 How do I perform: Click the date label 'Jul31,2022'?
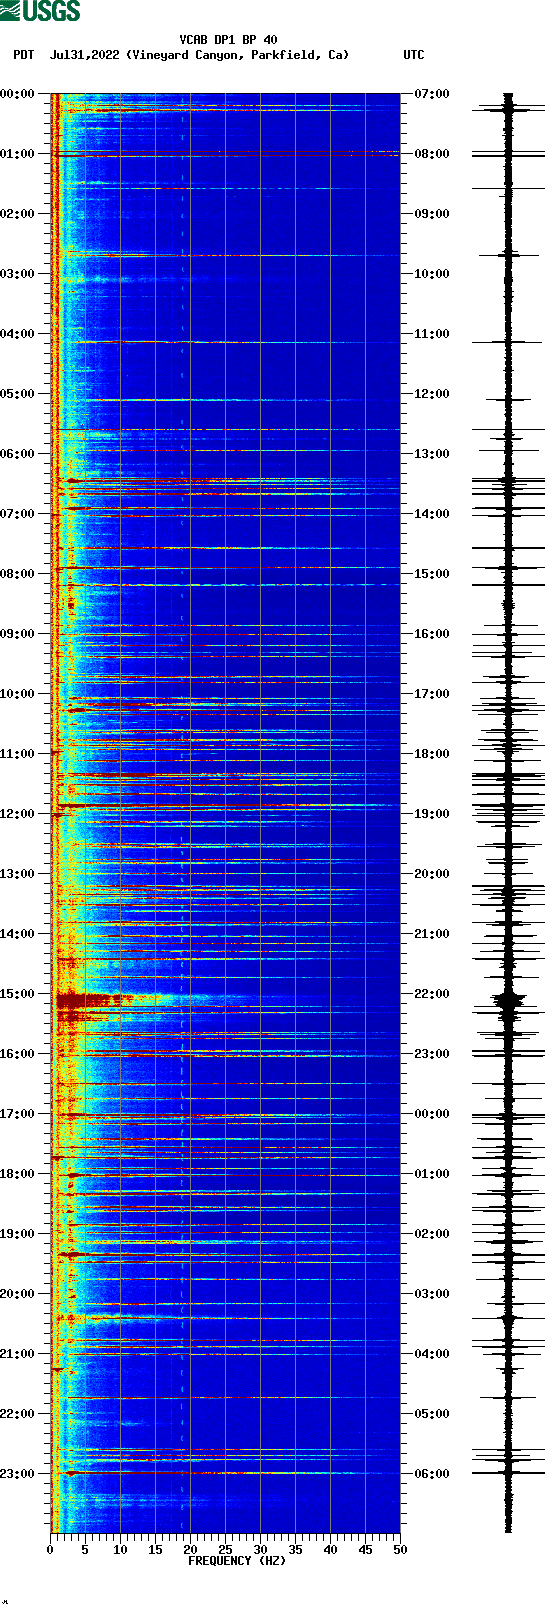click(85, 55)
